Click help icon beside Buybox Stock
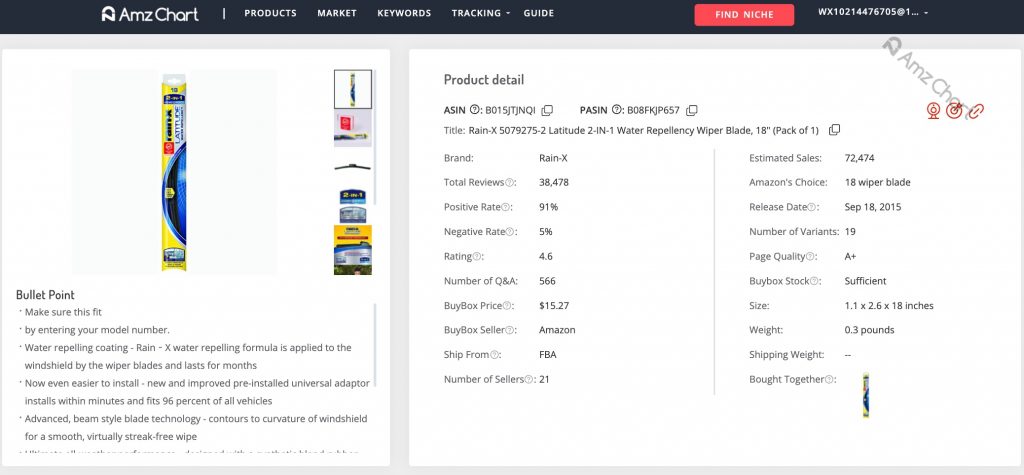The width and height of the screenshot is (1024, 475). point(814,281)
